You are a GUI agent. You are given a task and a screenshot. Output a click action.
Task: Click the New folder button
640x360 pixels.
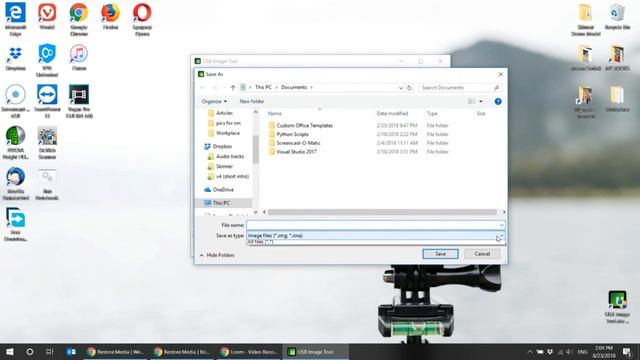coord(251,101)
